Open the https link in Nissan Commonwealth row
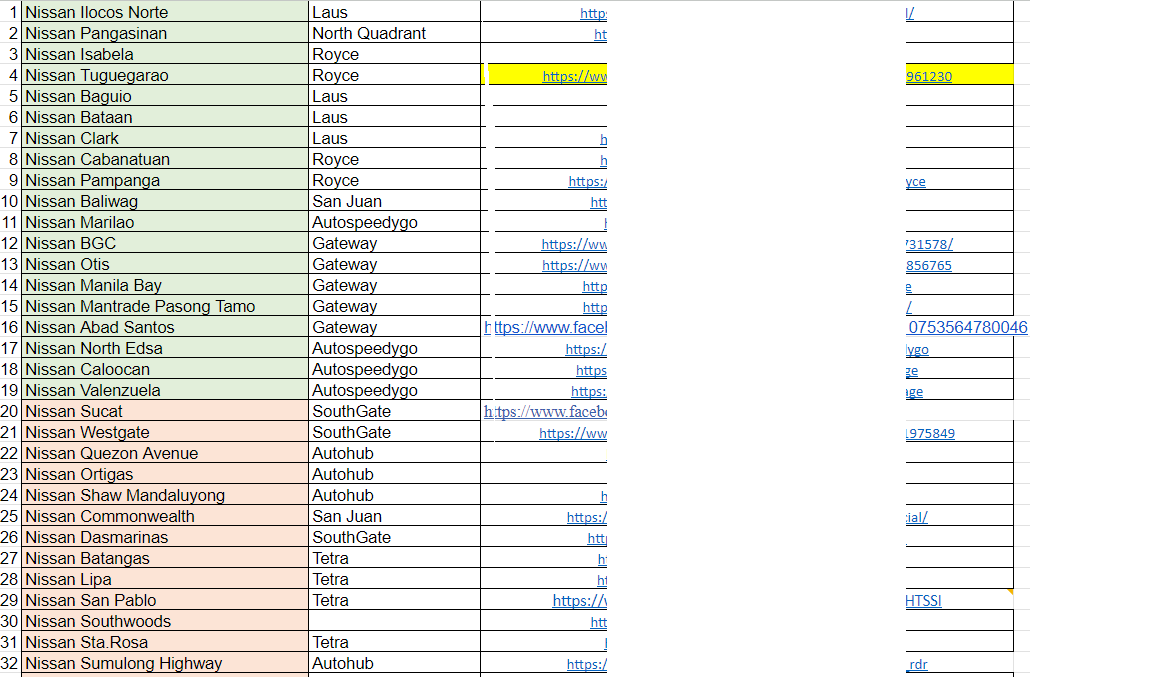 click(x=587, y=517)
